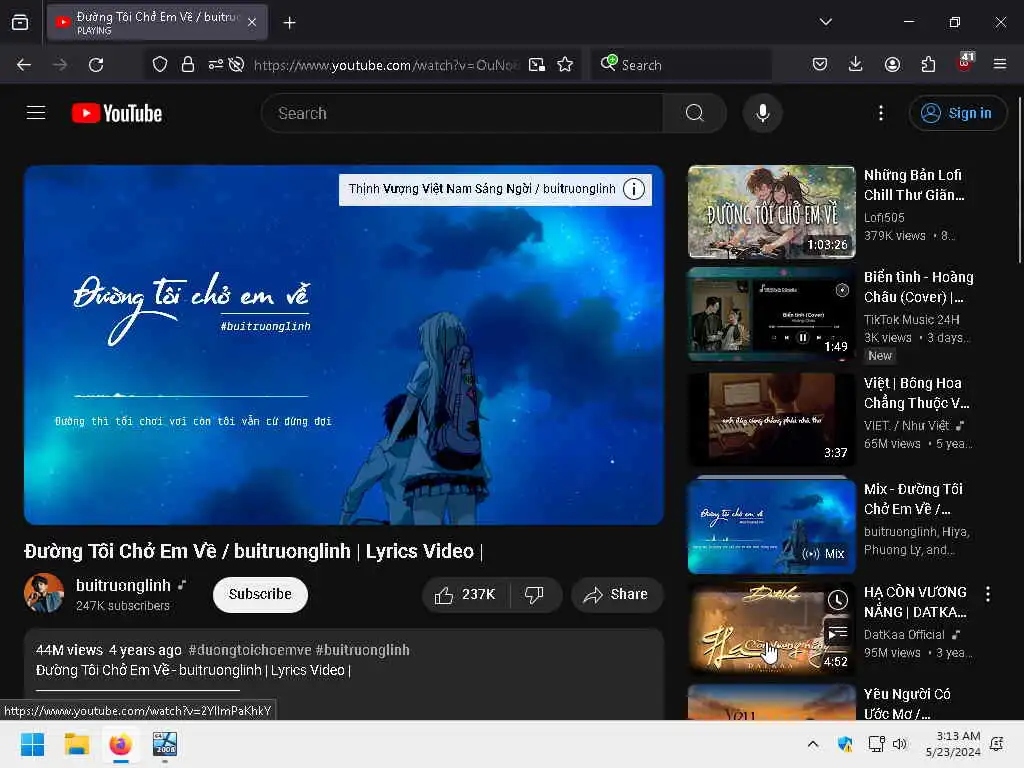Click the video player to pause
Screen dimensions: 1024x768
344,345
